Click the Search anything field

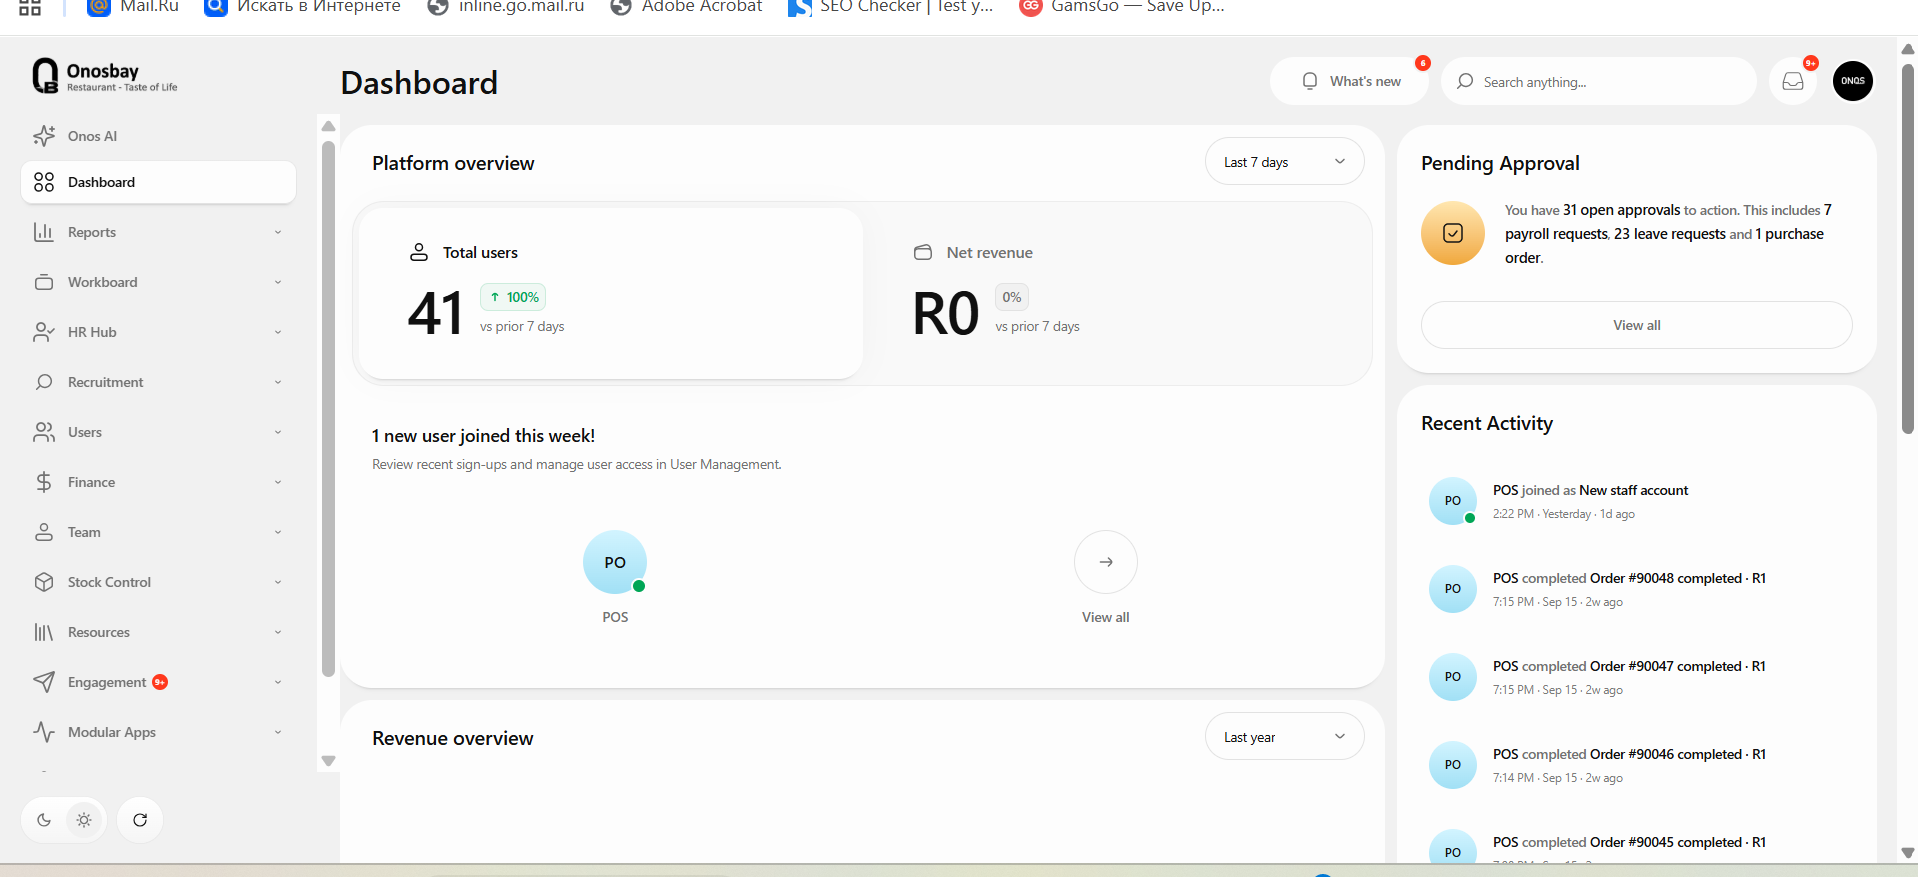coord(1598,81)
